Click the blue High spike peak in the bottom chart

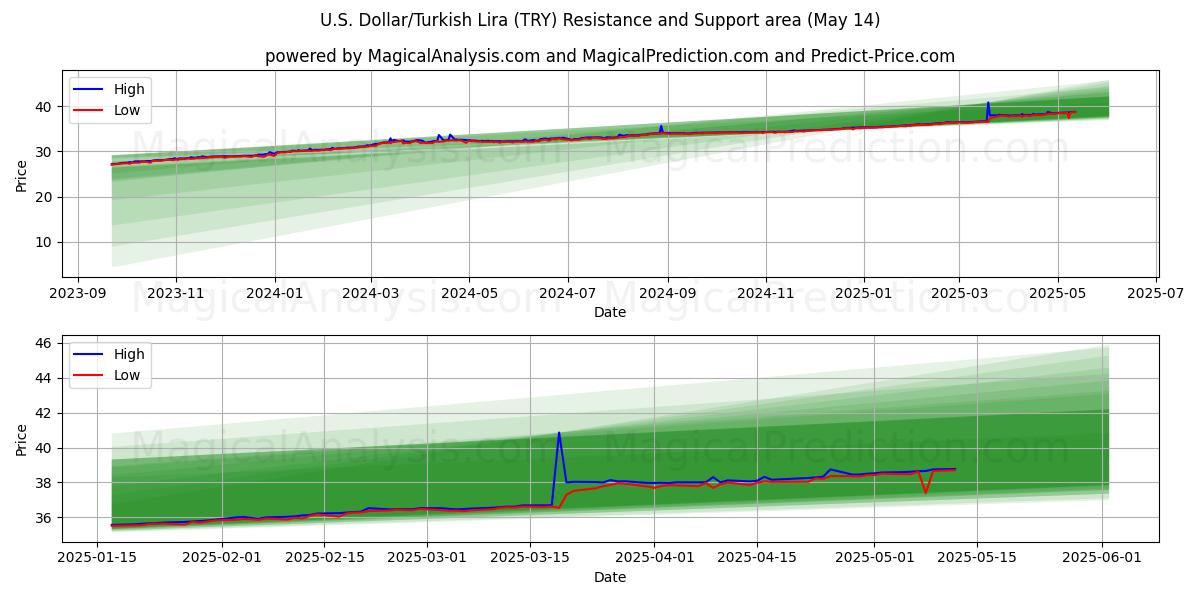point(559,433)
